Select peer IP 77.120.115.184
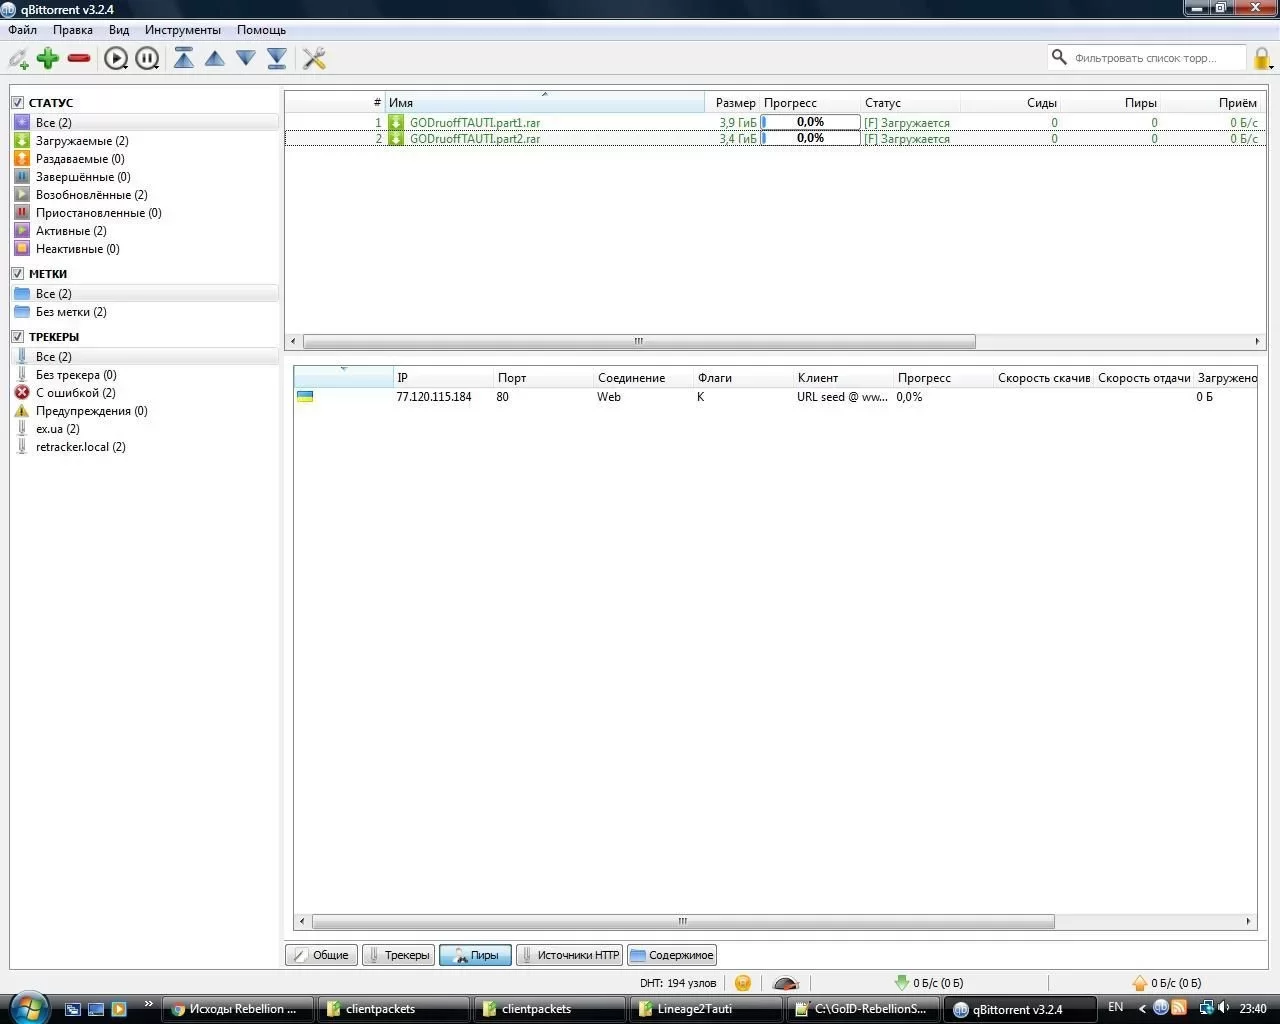The height and width of the screenshot is (1024, 1280). click(434, 397)
